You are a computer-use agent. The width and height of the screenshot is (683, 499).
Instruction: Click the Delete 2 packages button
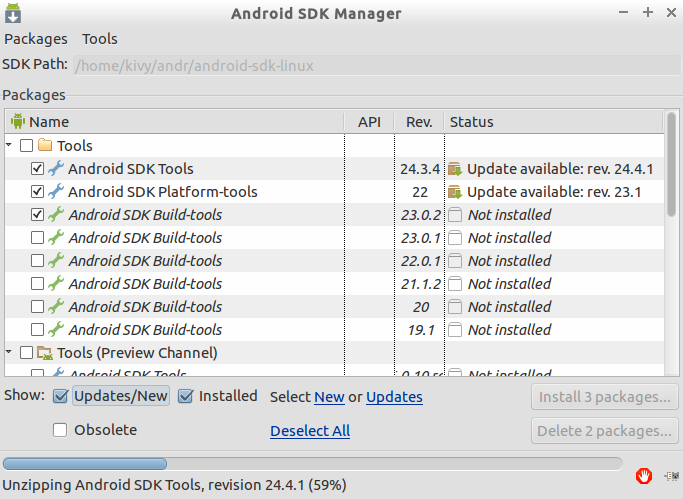click(x=605, y=431)
